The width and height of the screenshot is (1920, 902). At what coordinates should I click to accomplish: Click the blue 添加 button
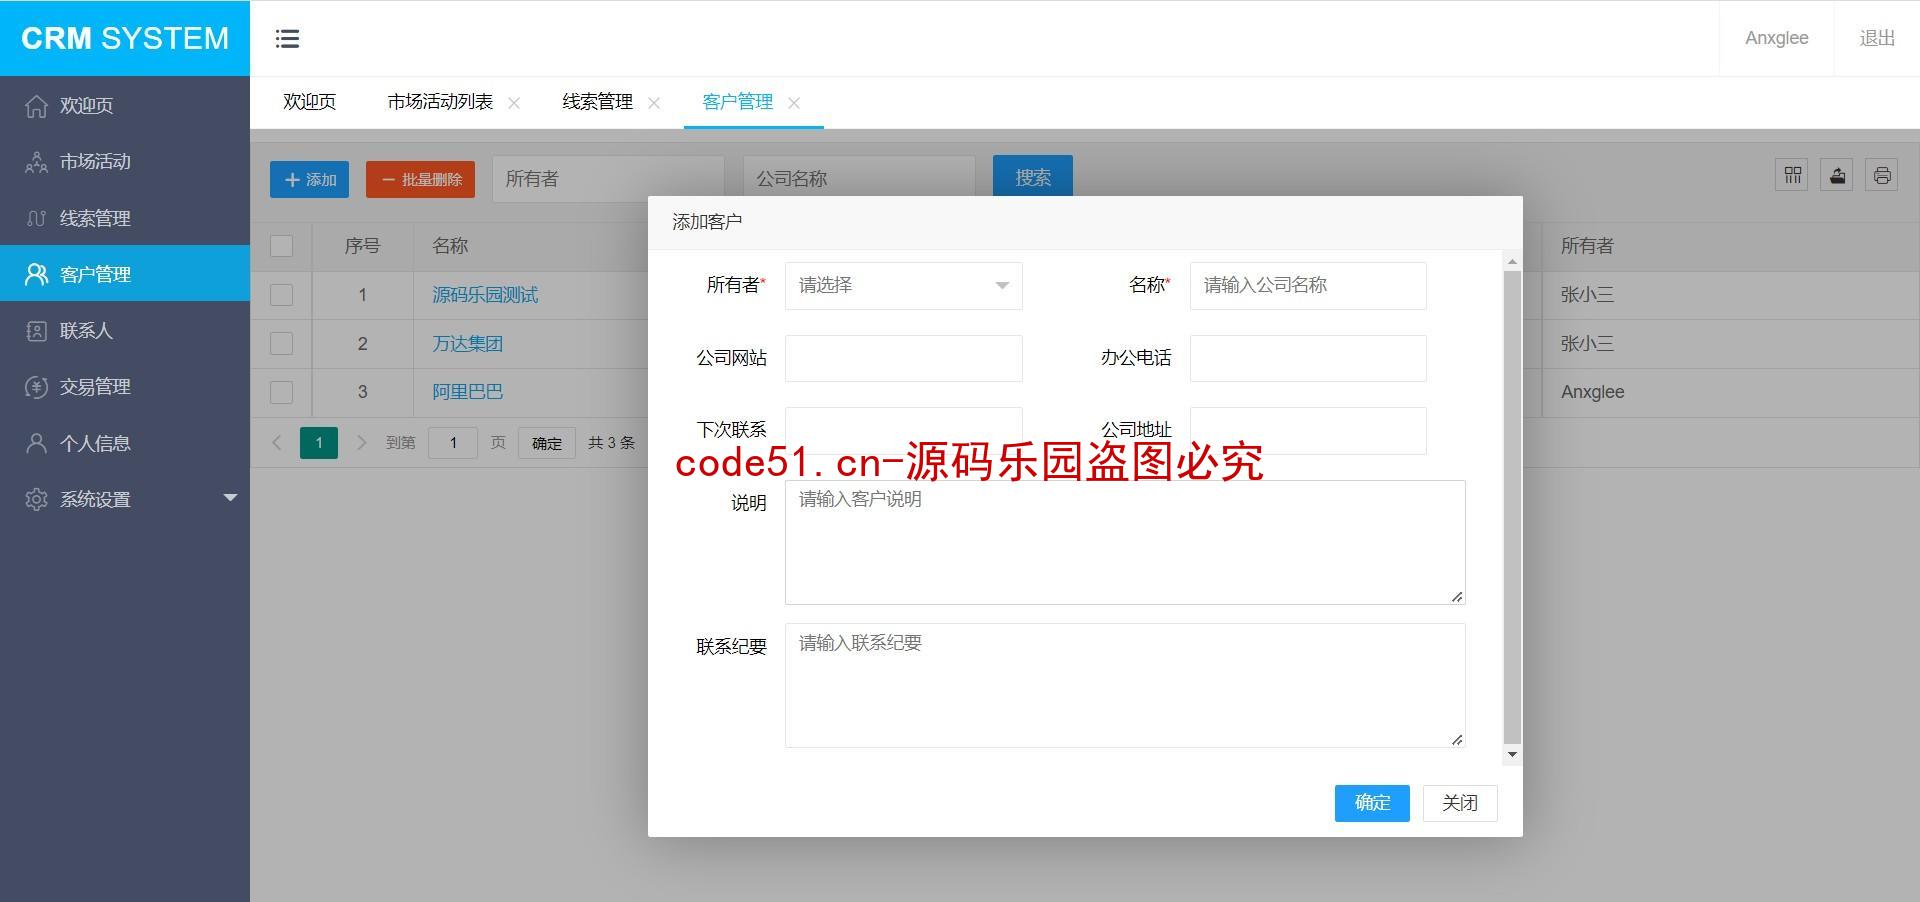309,180
